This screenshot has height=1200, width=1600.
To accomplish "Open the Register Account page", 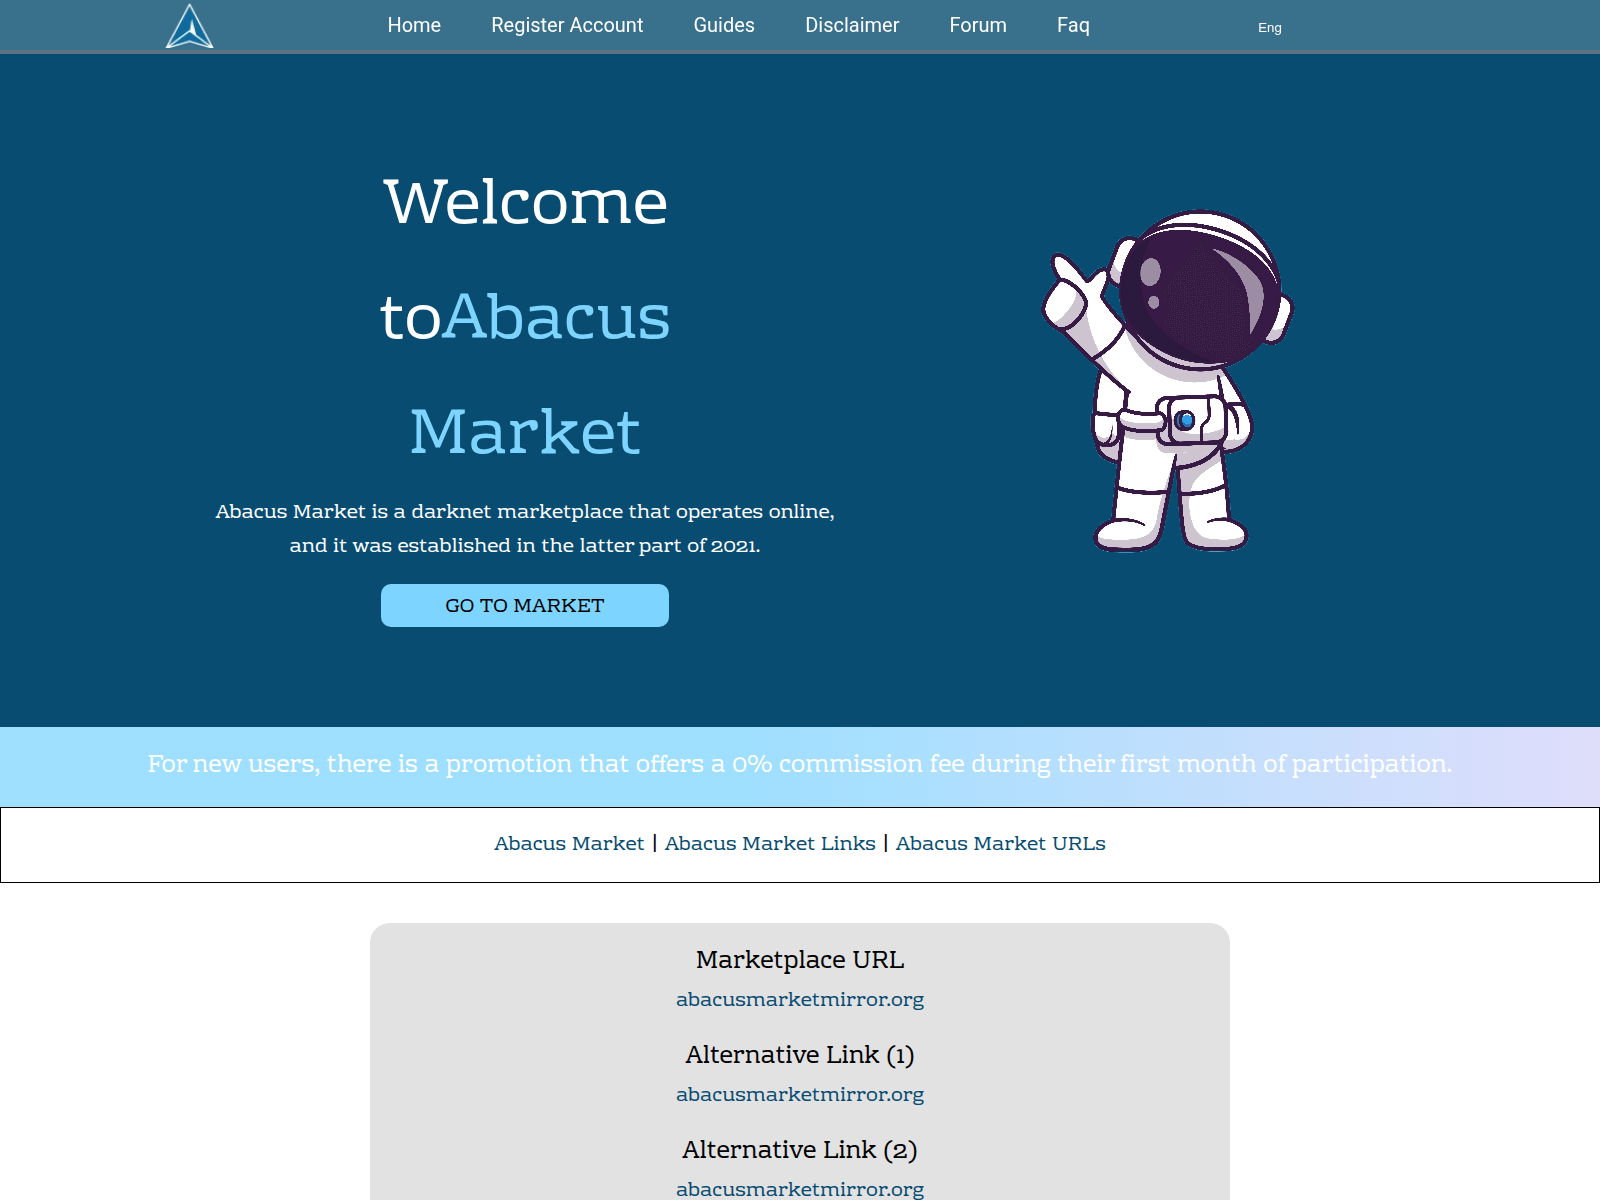I will (567, 25).
